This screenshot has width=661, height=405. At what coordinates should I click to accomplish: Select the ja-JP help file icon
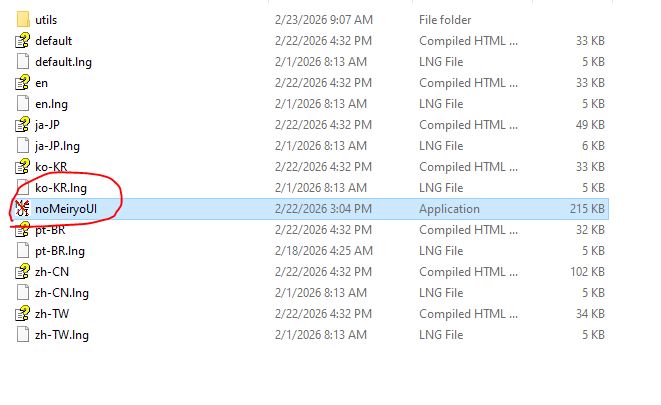click(23, 125)
